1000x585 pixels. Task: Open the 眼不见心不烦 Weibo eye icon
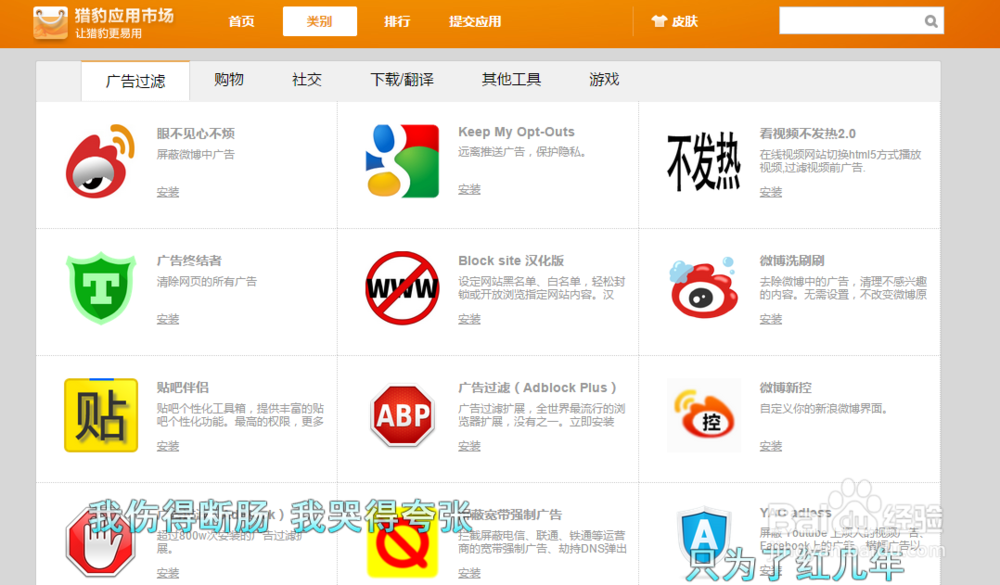click(x=101, y=161)
